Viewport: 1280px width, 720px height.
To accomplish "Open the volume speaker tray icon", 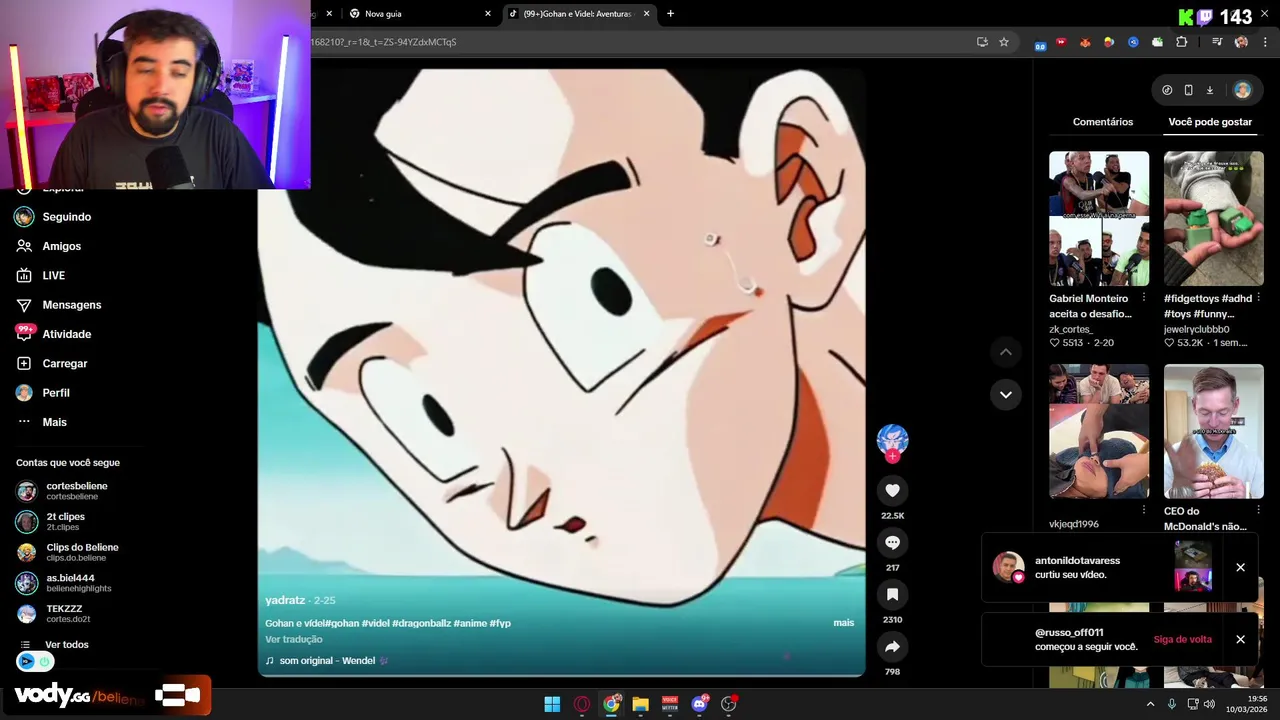I will [1209, 704].
